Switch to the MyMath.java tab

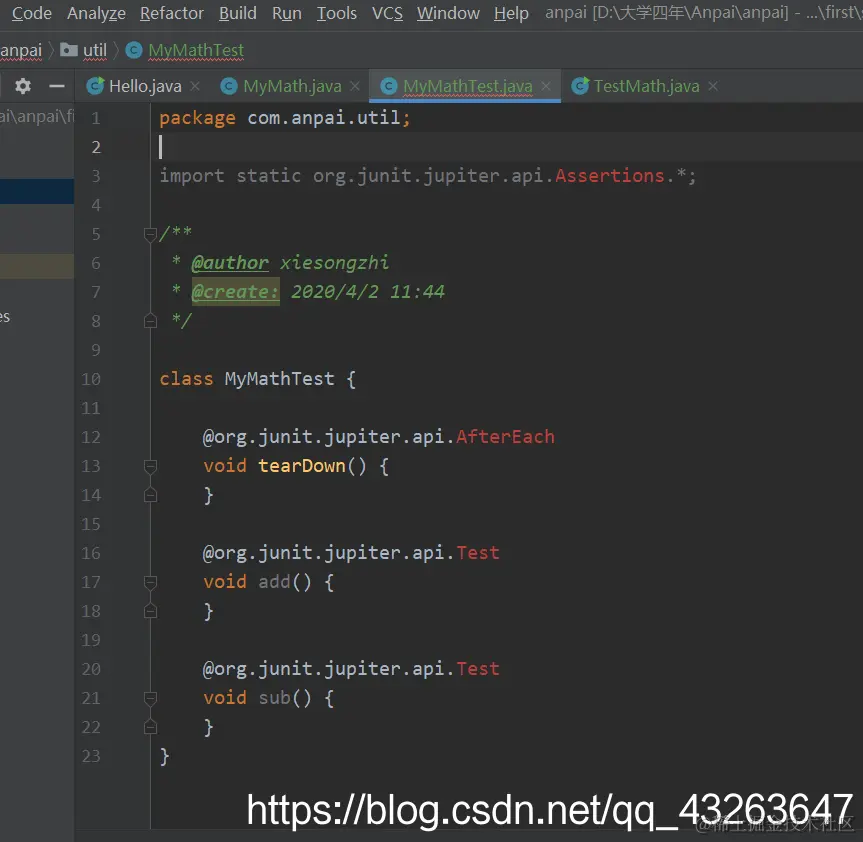tap(292, 86)
